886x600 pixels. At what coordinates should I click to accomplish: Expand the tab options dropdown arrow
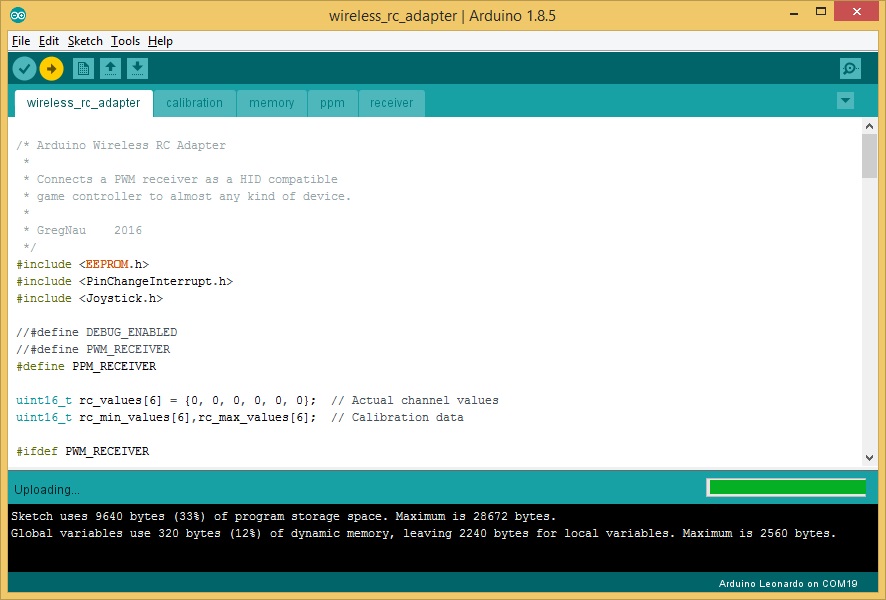845,101
